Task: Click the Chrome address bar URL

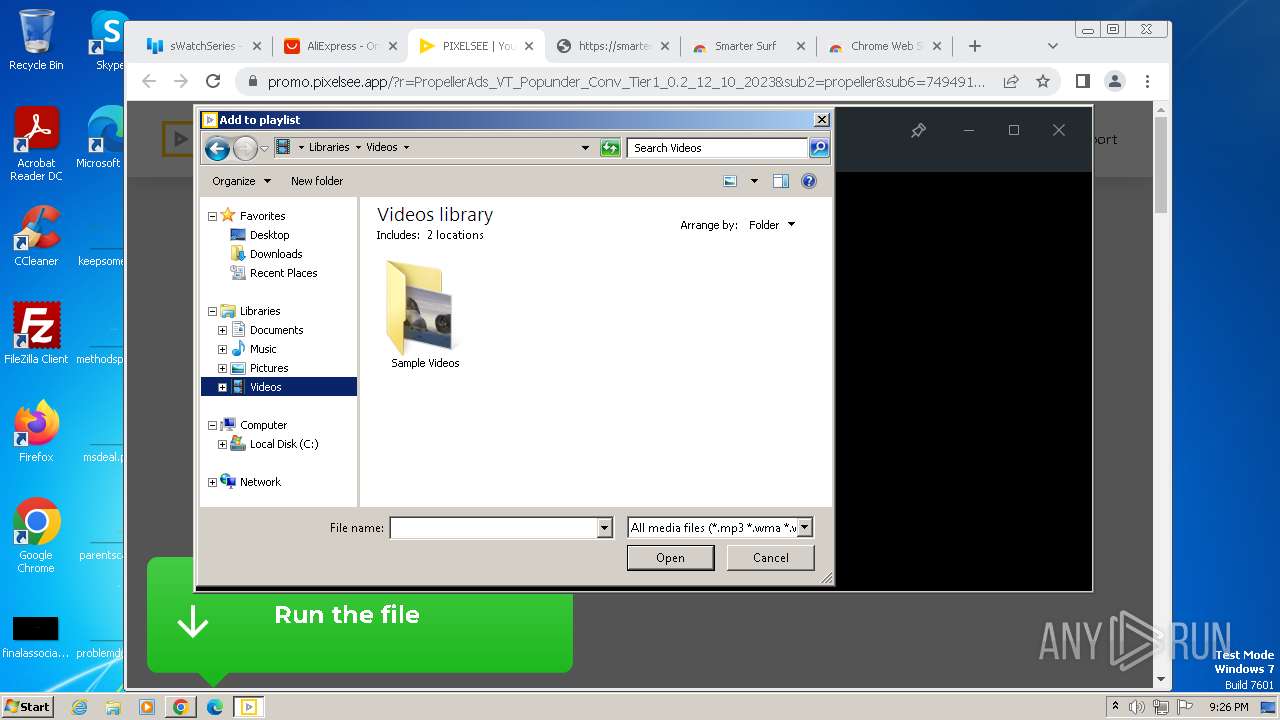Action: point(625,82)
